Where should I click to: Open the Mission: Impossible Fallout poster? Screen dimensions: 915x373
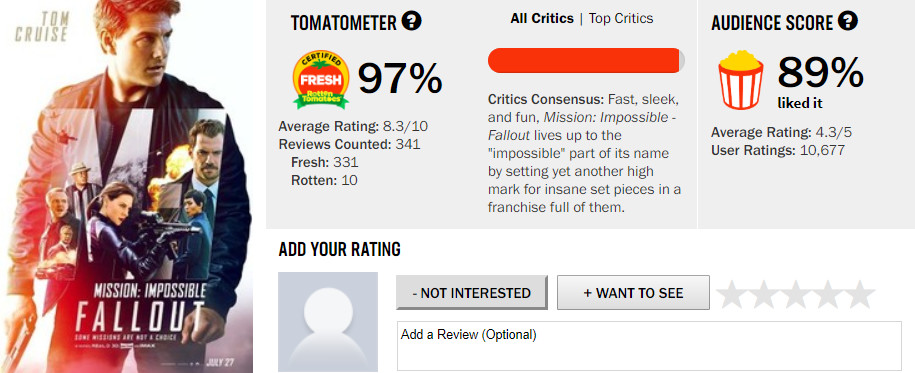(126, 186)
